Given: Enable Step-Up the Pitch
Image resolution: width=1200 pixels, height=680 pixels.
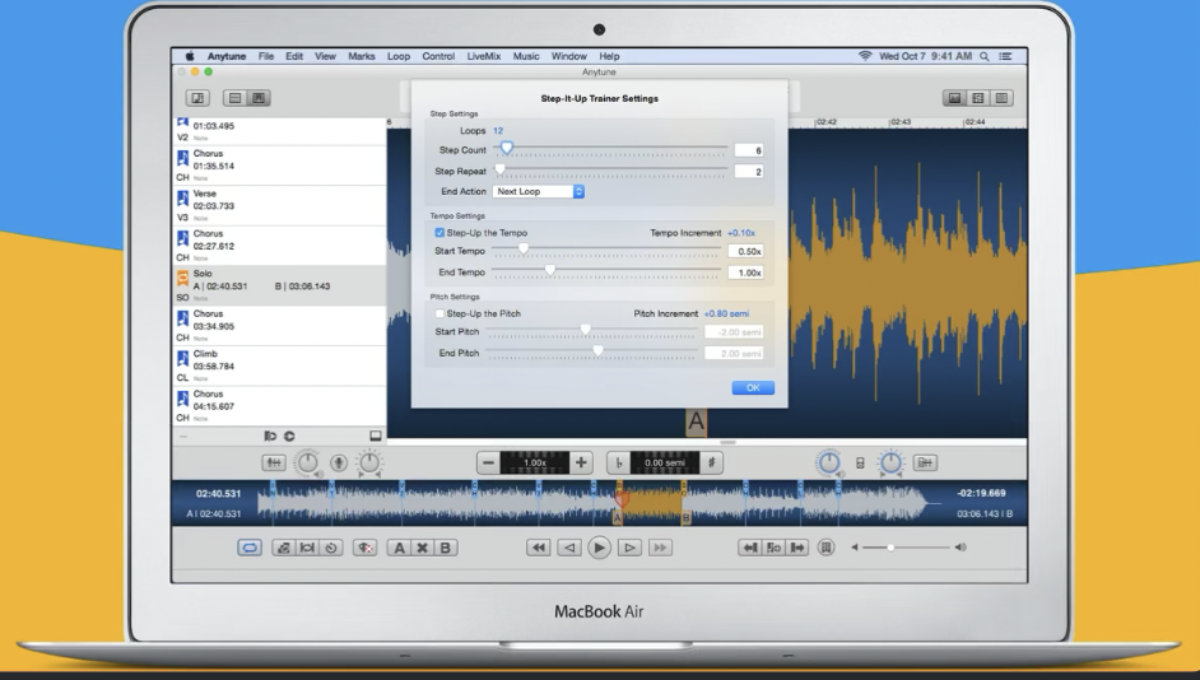Looking at the screenshot, I should point(439,313).
